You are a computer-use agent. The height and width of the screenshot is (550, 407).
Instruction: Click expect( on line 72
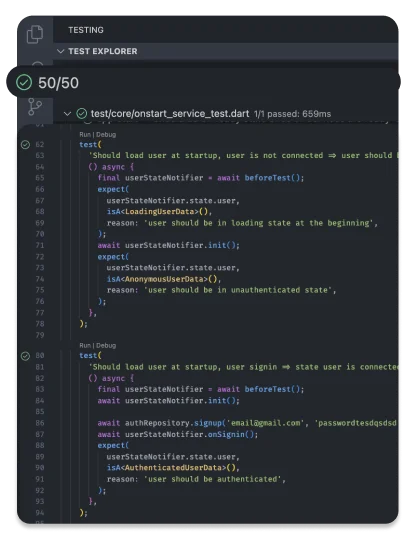[113, 257]
